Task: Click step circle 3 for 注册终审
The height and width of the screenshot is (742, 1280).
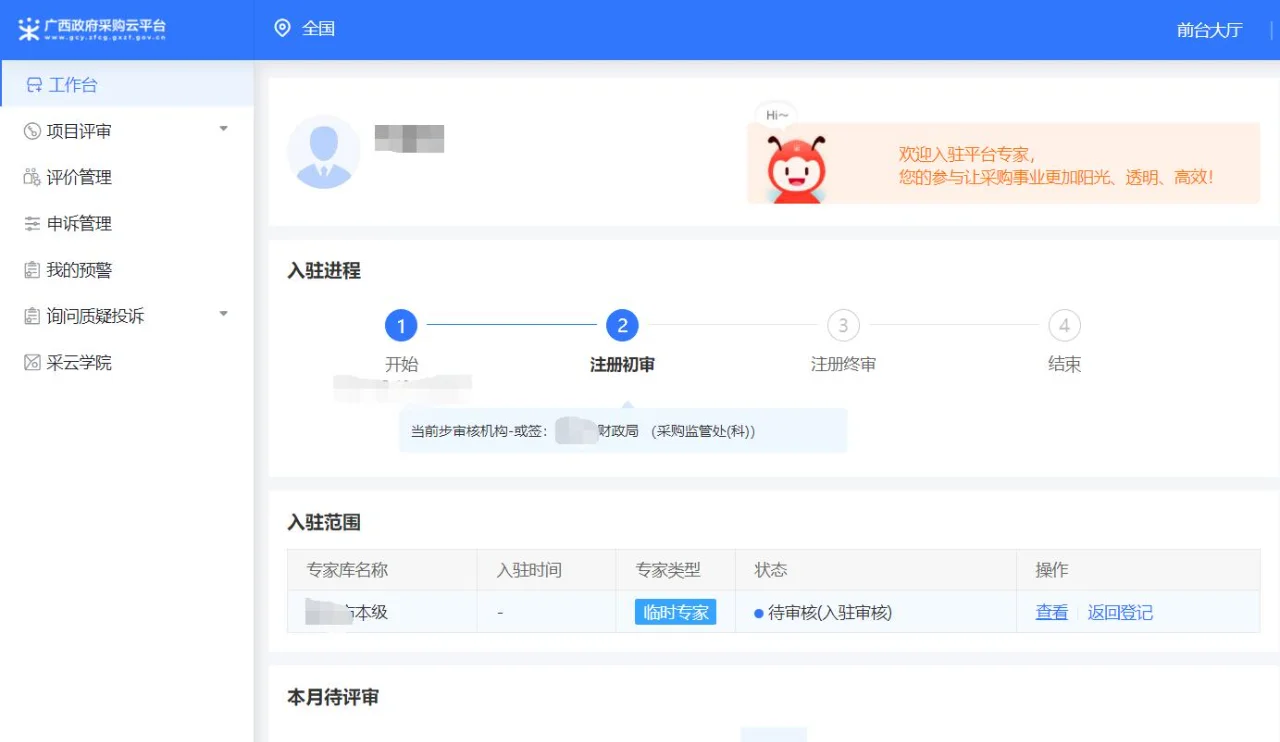Action: pyautogui.click(x=843, y=325)
